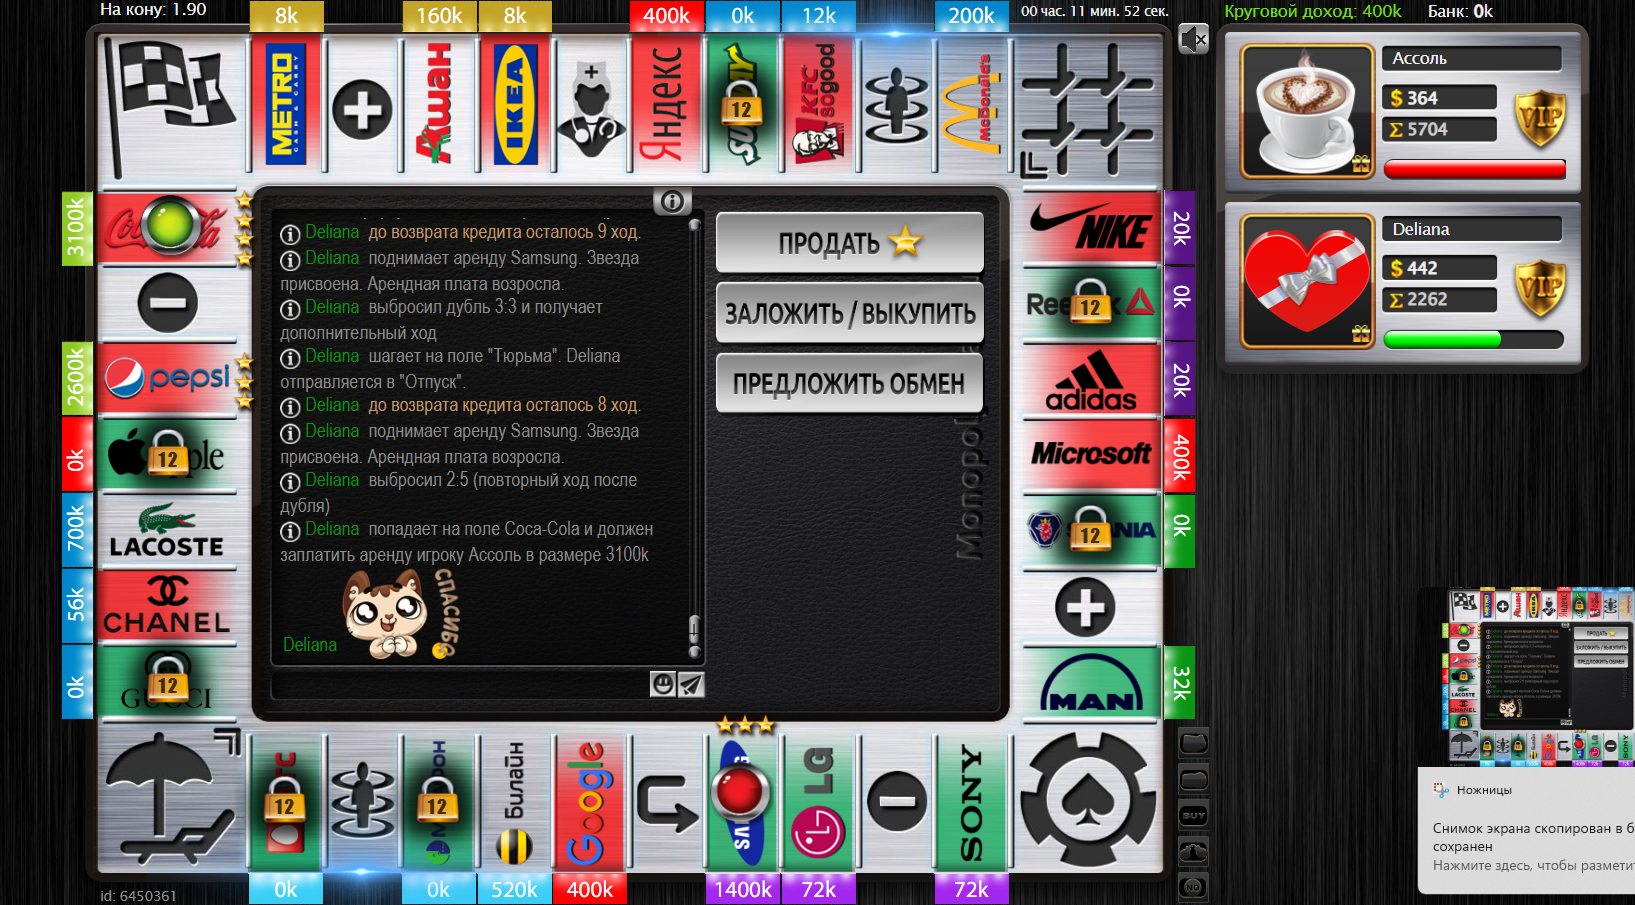The width and height of the screenshot is (1635, 905).
Task: Click the casino chip corner cell
Action: pos(1088,799)
